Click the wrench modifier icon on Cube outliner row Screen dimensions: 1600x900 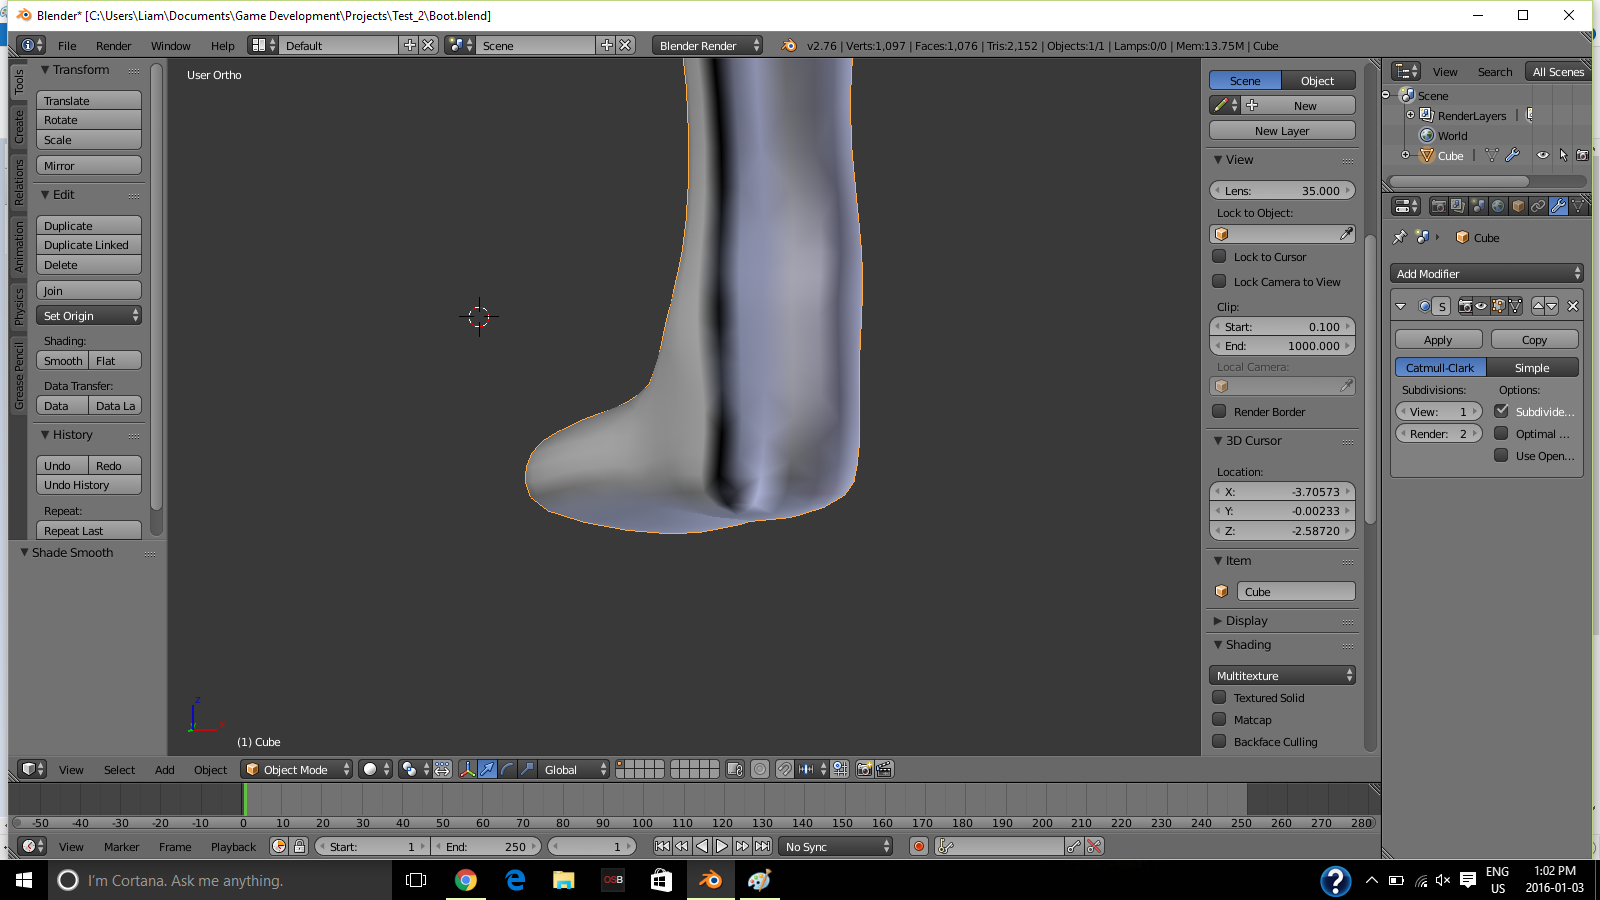(x=1512, y=155)
